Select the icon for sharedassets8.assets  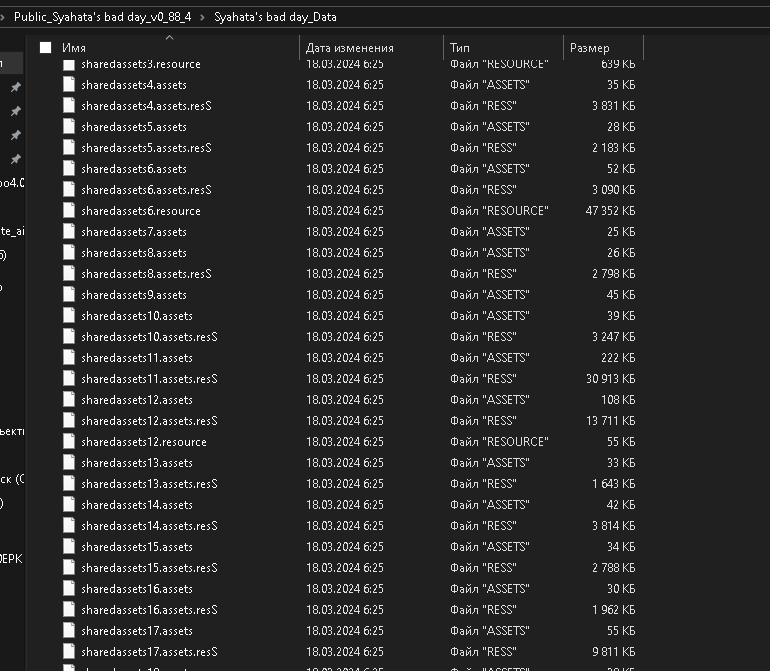coord(69,253)
